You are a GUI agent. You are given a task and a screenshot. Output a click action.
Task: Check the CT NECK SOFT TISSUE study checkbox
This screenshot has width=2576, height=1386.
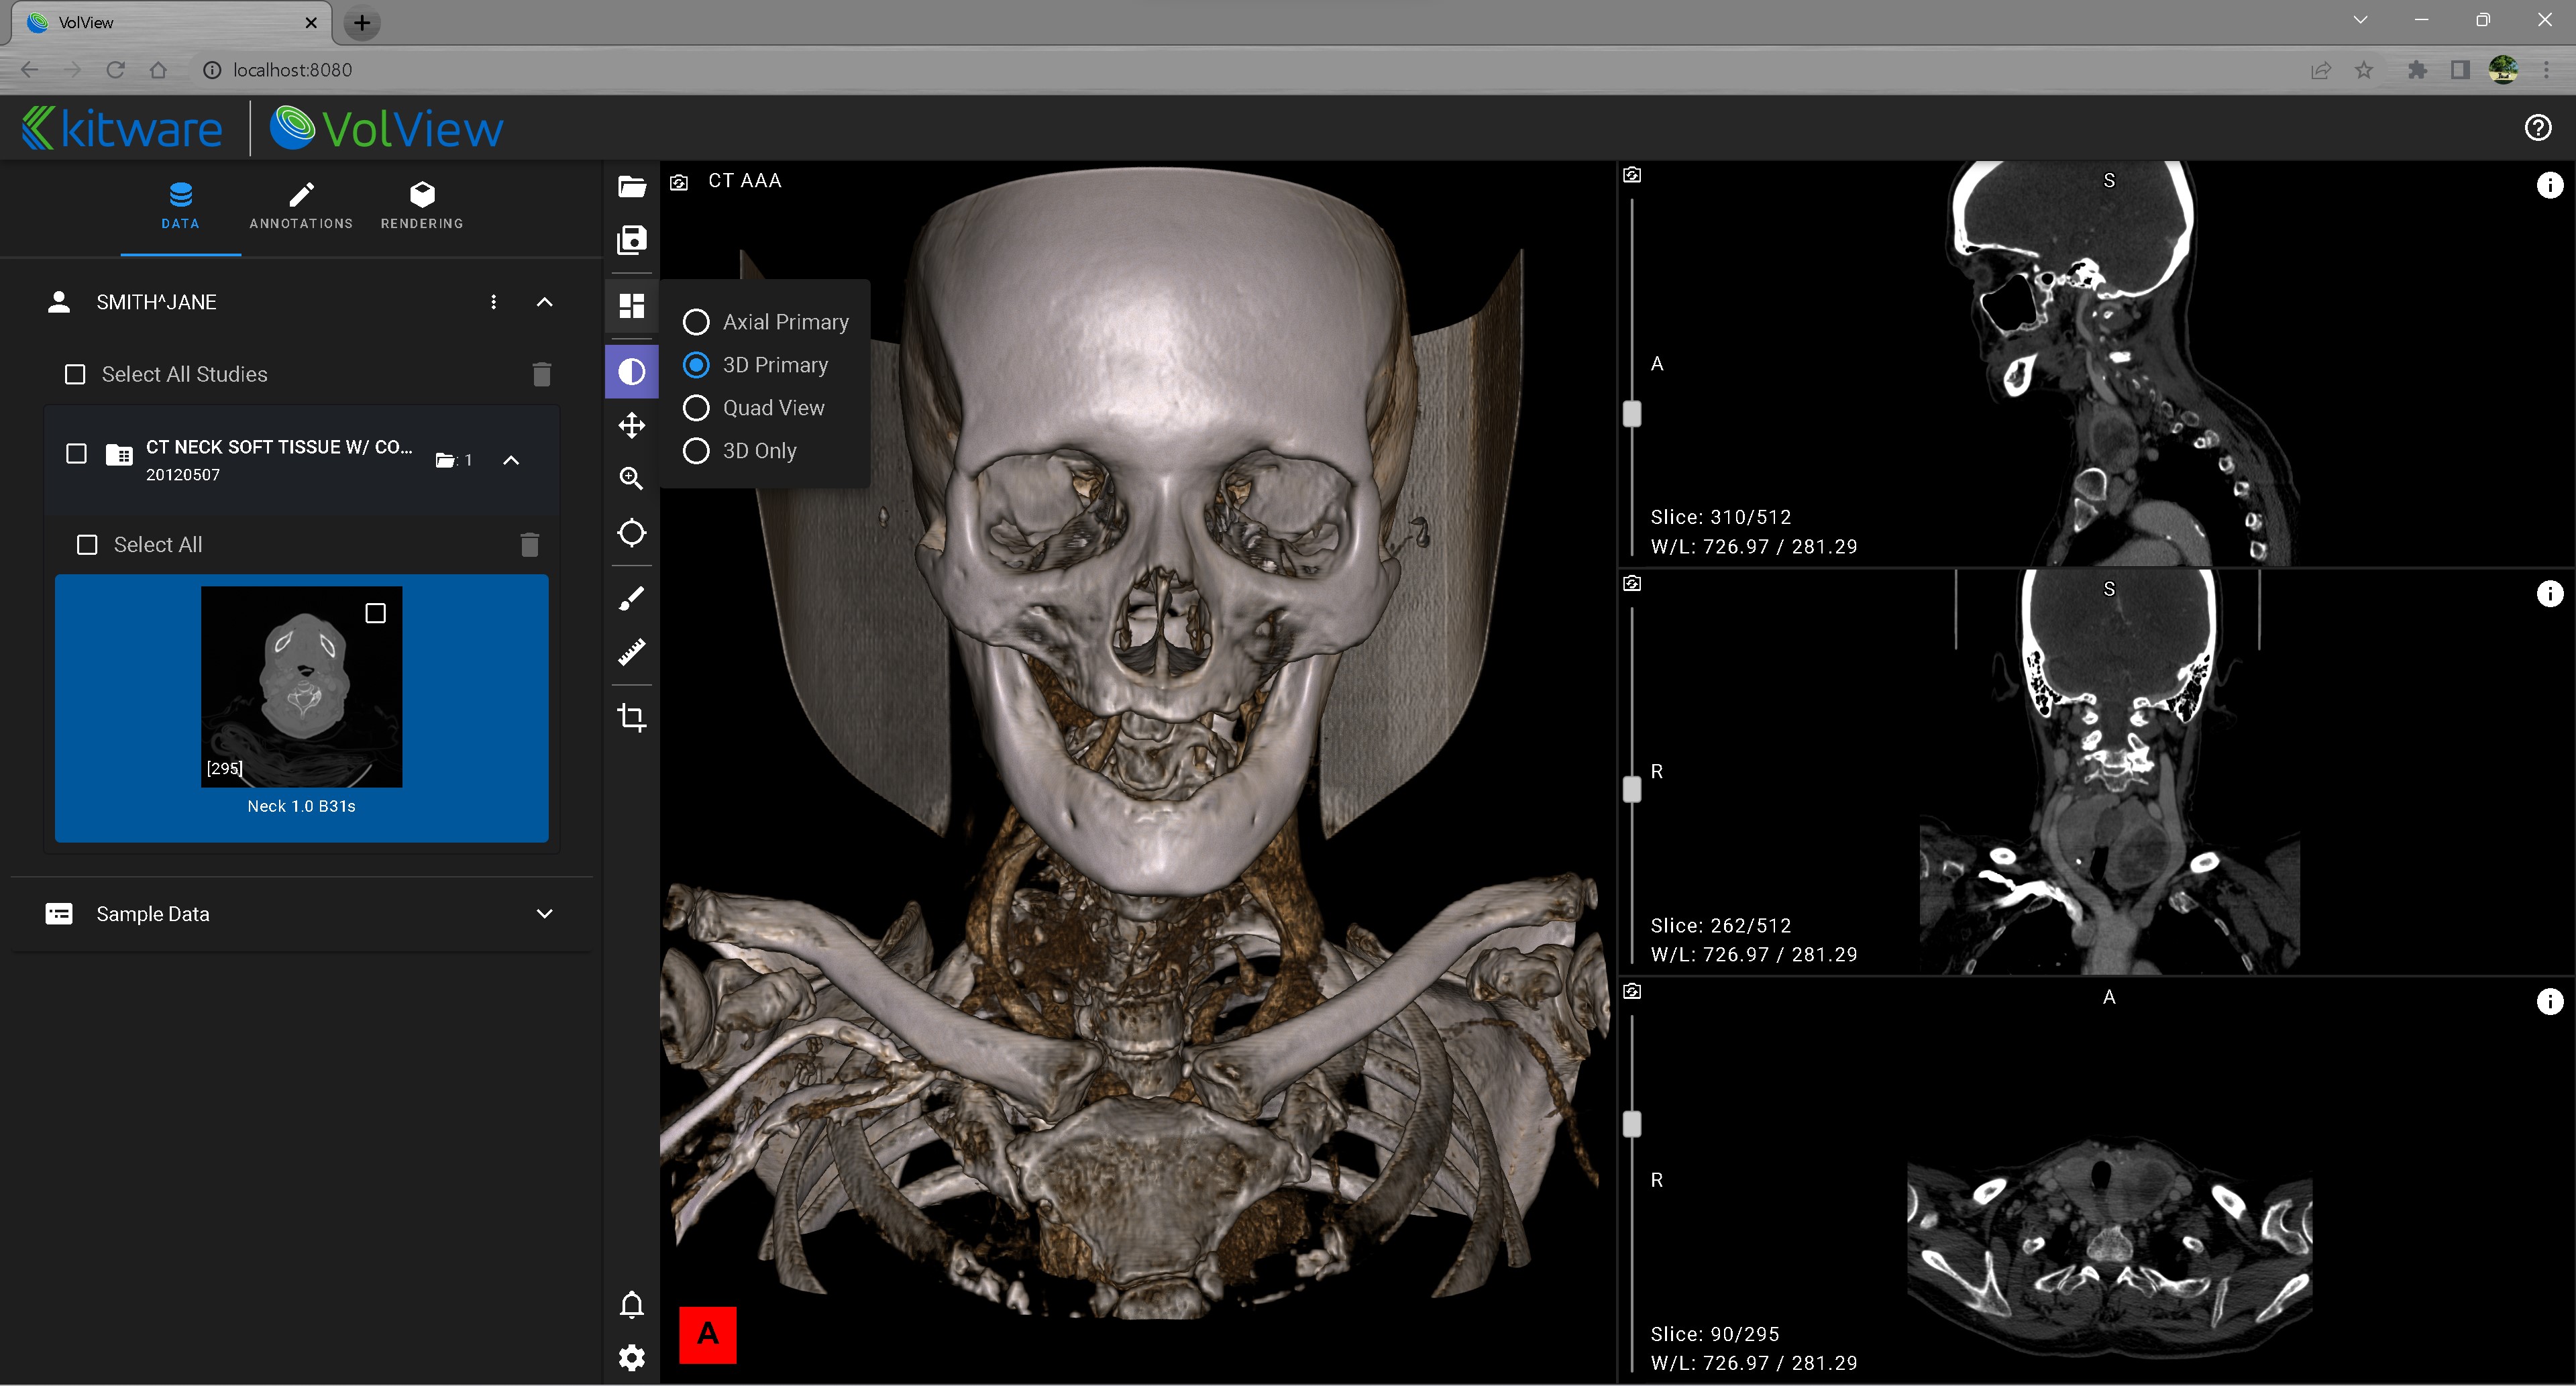76,454
